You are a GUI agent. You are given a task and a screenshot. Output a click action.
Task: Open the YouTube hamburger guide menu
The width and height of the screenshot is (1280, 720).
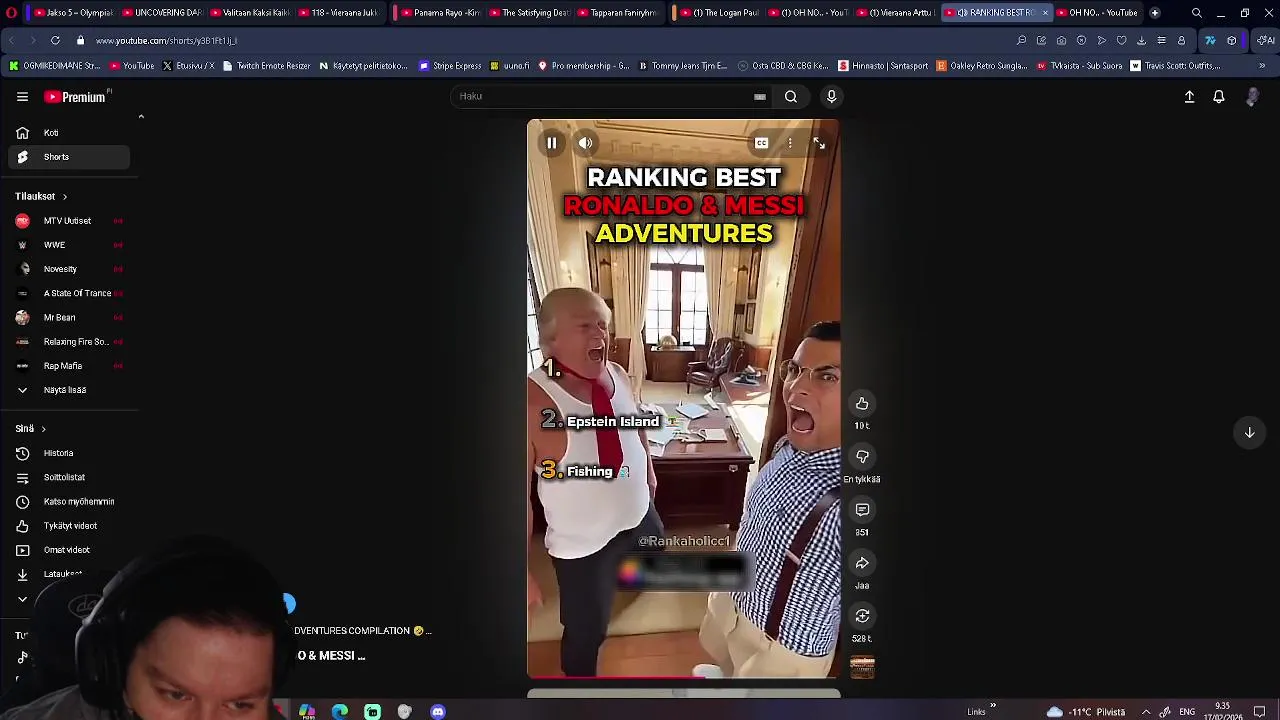tap(22, 97)
